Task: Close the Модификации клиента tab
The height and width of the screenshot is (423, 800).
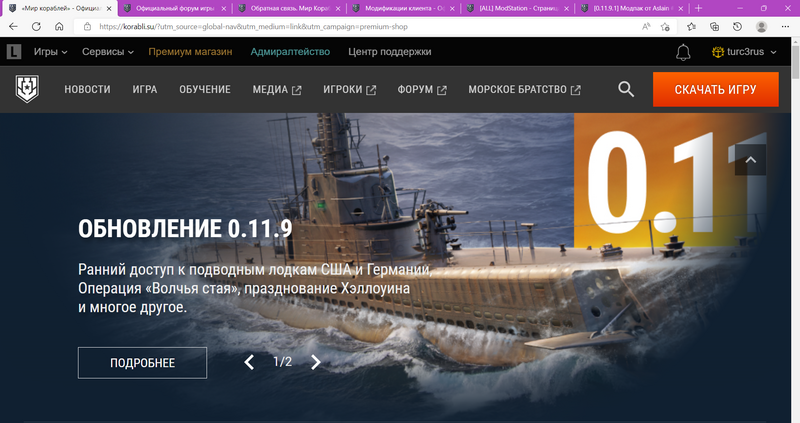Action: click(x=452, y=9)
